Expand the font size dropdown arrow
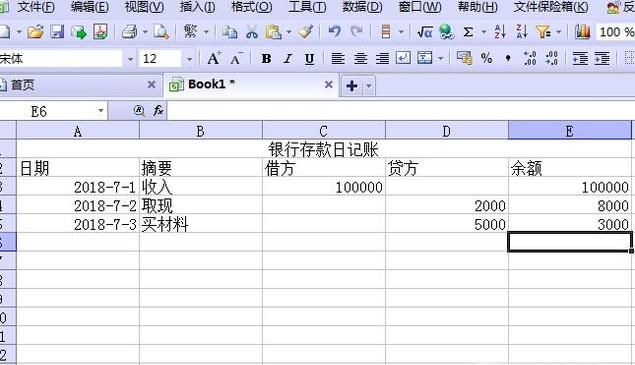 point(189,60)
